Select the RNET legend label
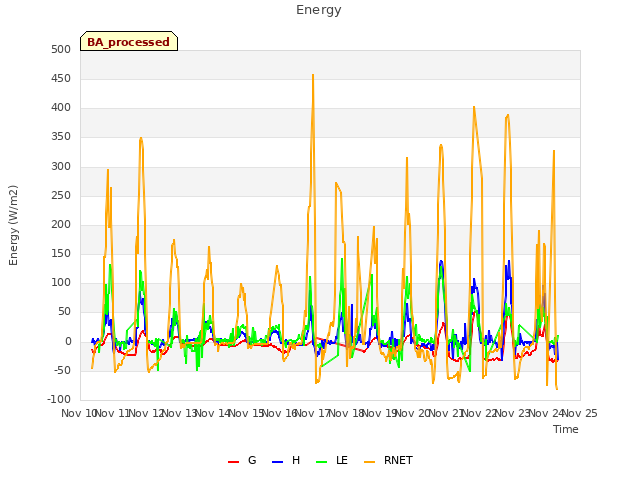 (x=398, y=460)
